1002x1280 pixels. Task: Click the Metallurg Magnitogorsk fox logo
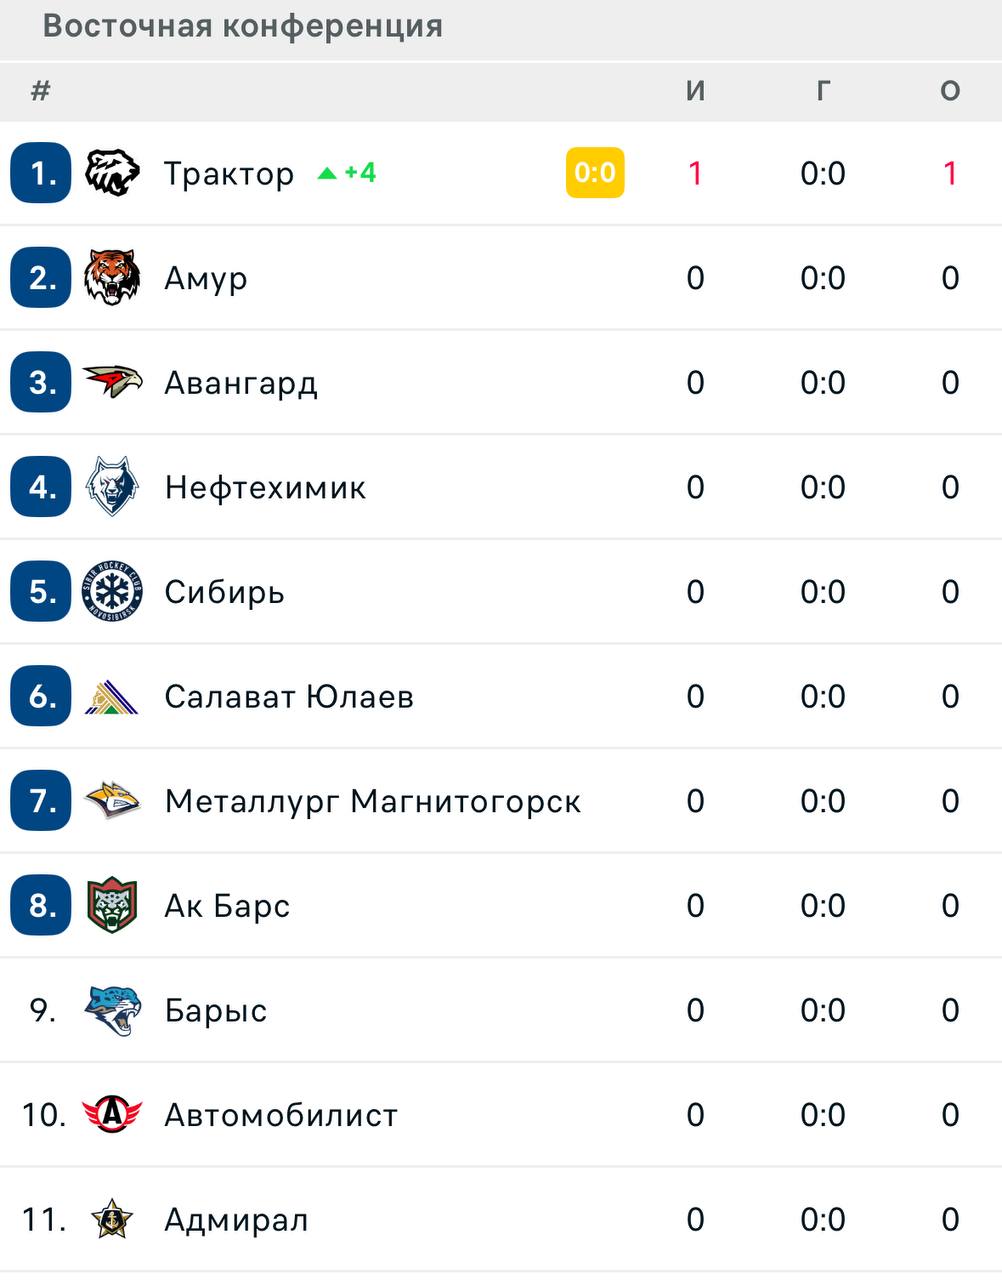coord(111,801)
